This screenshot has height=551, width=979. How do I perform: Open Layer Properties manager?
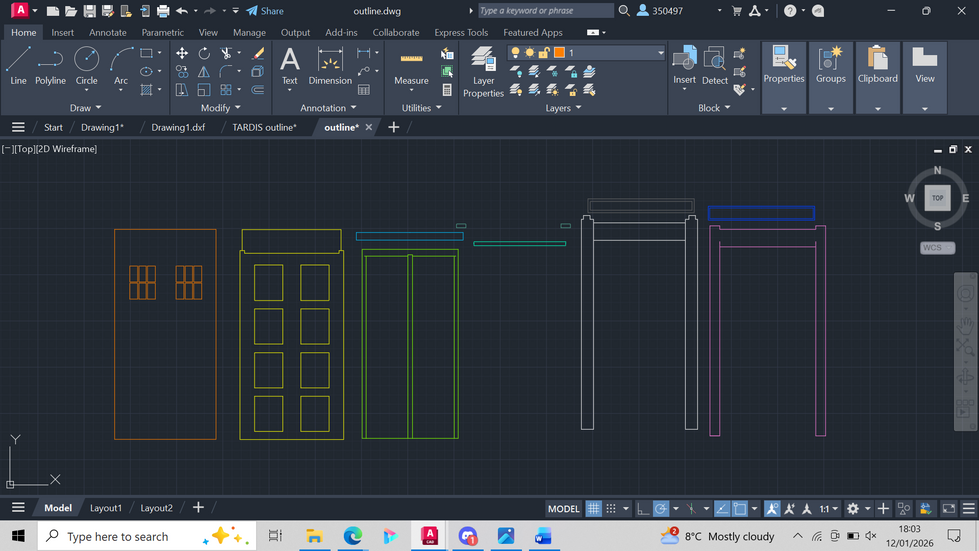(483, 72)
